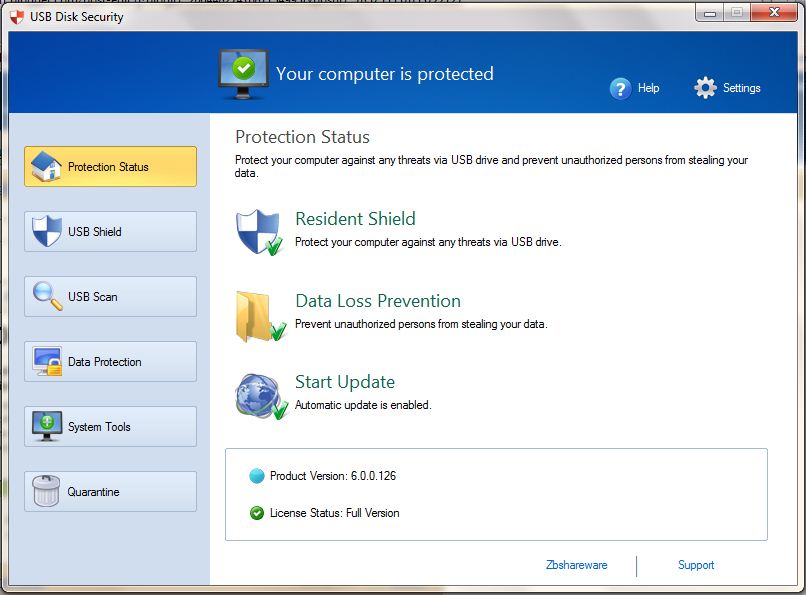Screen dimensions: 806x595
Task: Click 'Protect your computer against any threats via USB drive.' text
Action: (x=428, y=242)
